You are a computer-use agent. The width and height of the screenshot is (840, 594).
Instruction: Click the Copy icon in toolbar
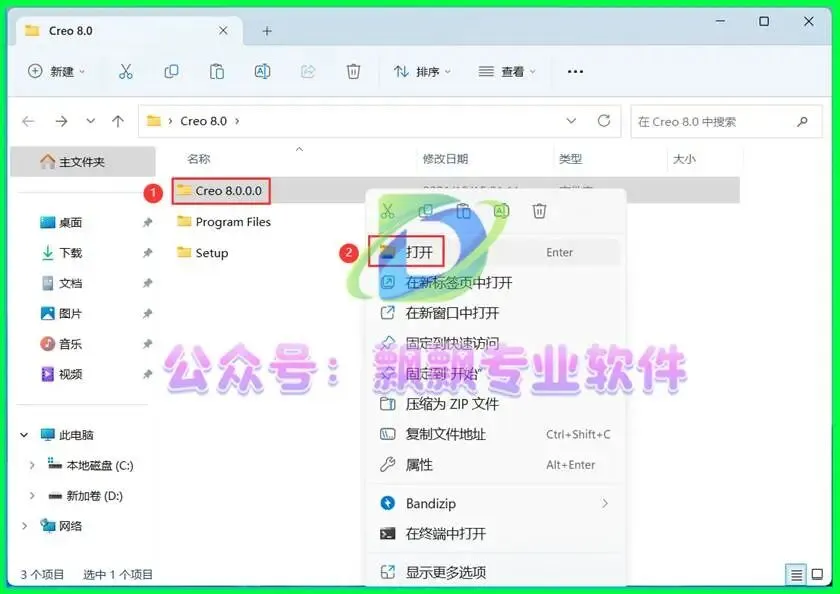click(171, 71)
